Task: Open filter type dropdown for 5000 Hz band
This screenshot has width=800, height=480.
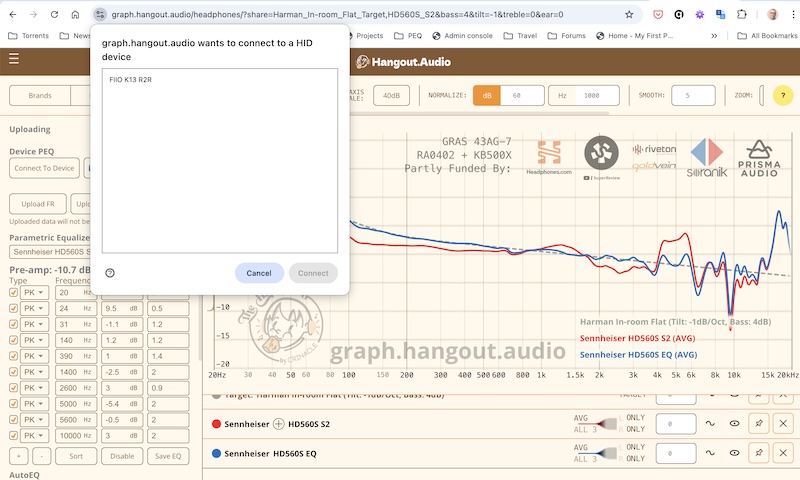Action: (34, 404)
